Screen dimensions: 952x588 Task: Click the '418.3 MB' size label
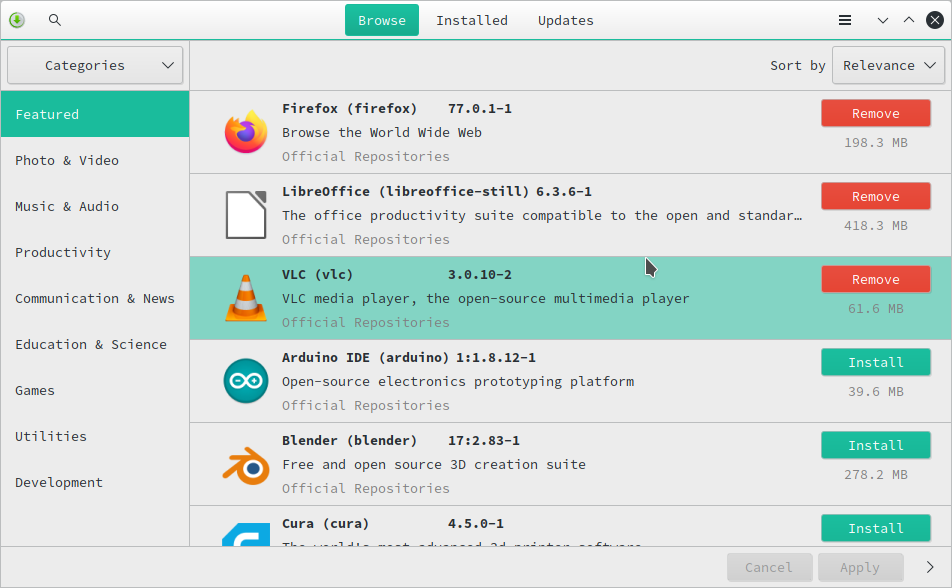tap(876, 226)
